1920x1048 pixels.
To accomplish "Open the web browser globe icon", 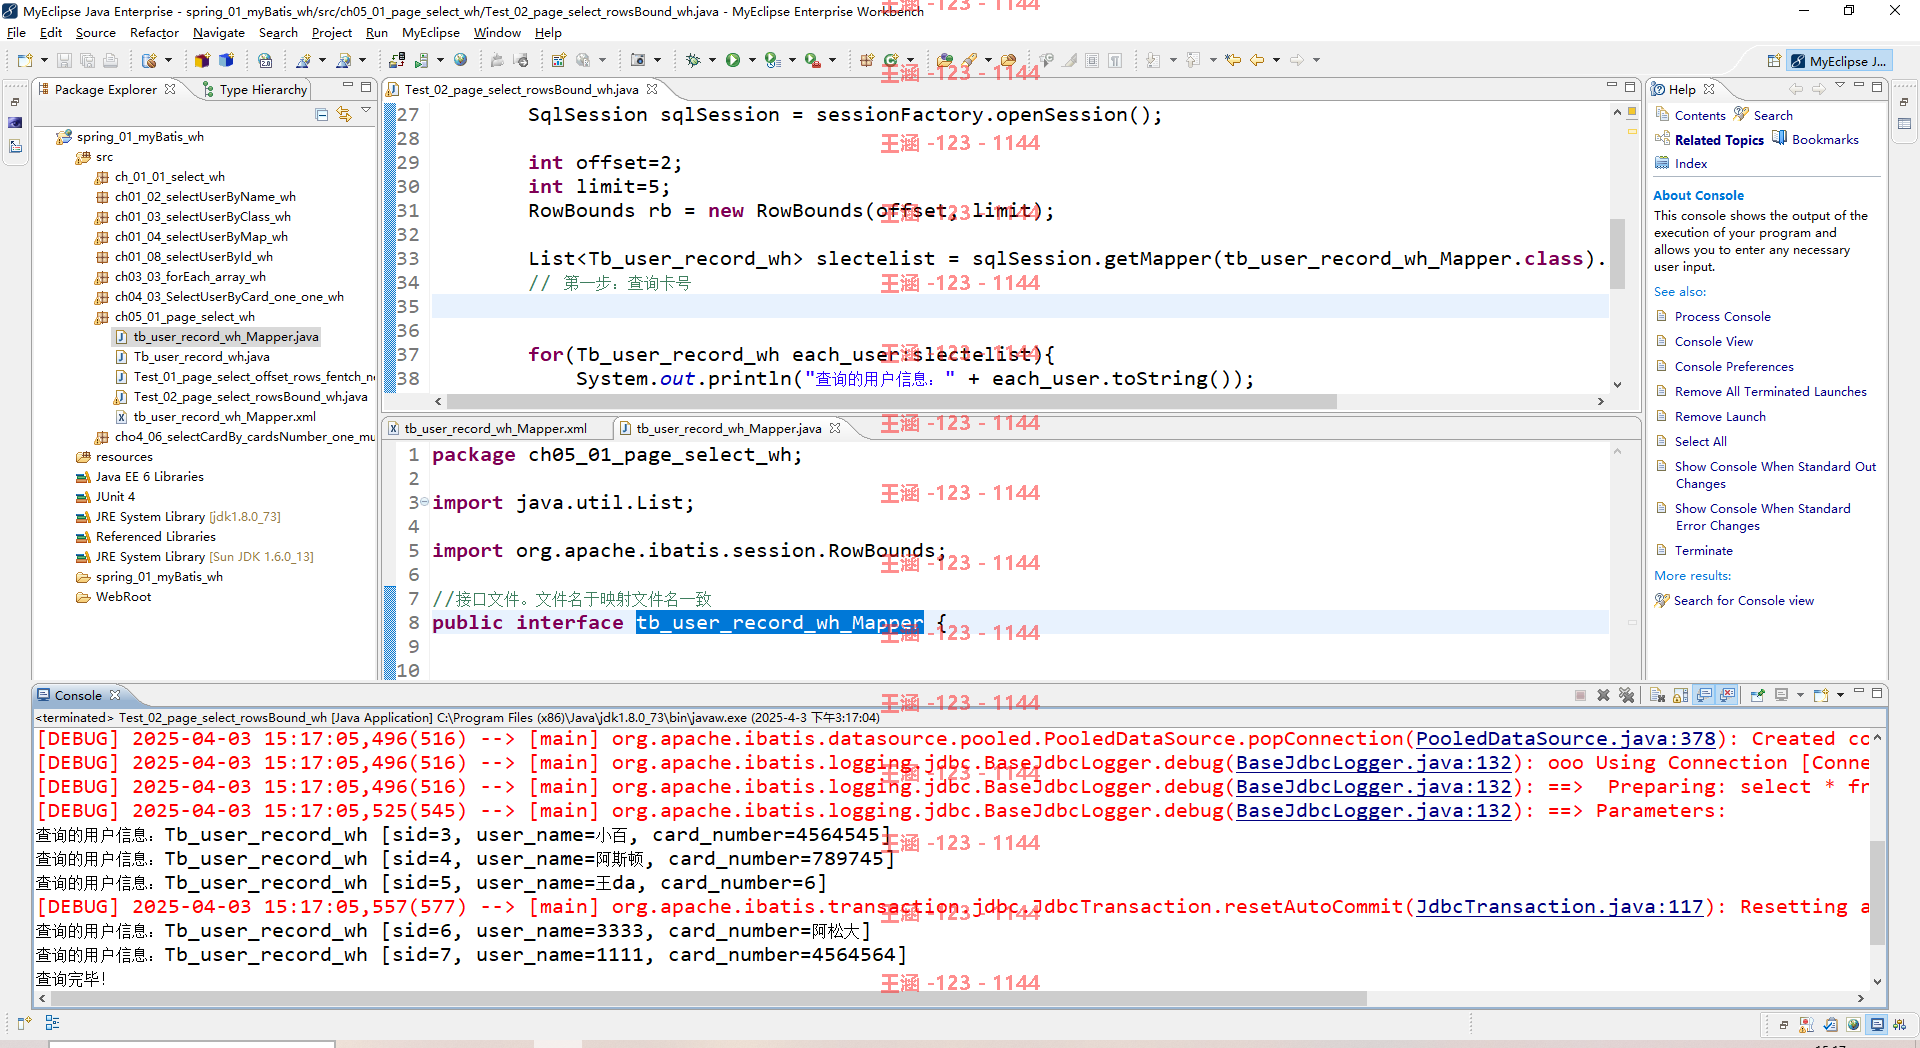I will (460, 60).
